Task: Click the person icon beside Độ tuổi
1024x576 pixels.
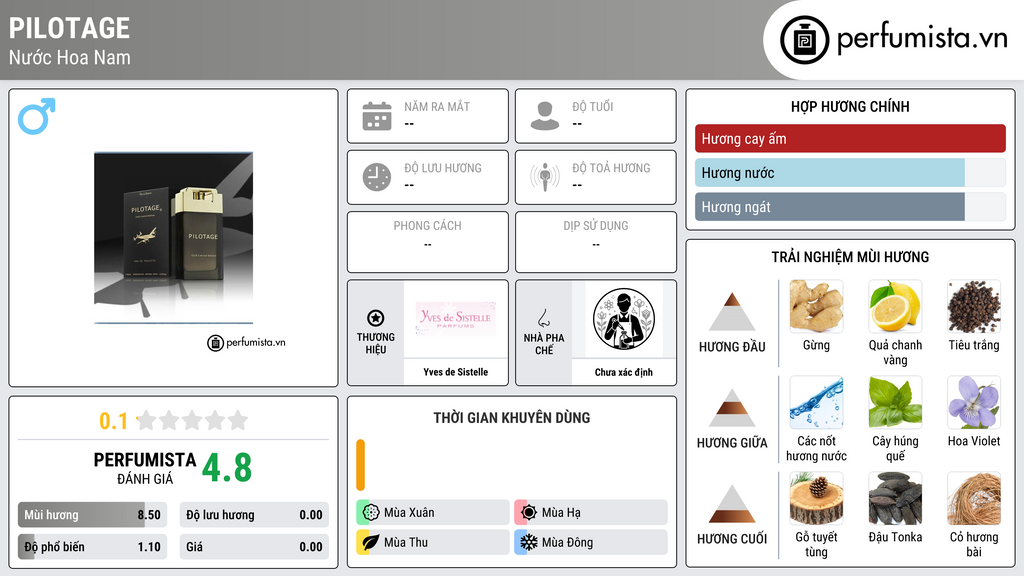Action: 545,116
